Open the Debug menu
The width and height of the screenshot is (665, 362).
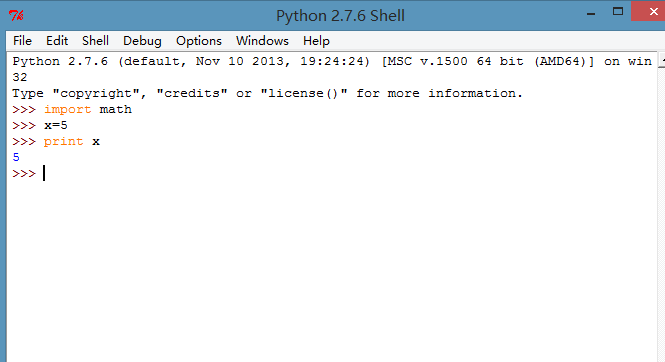(142, 41)
